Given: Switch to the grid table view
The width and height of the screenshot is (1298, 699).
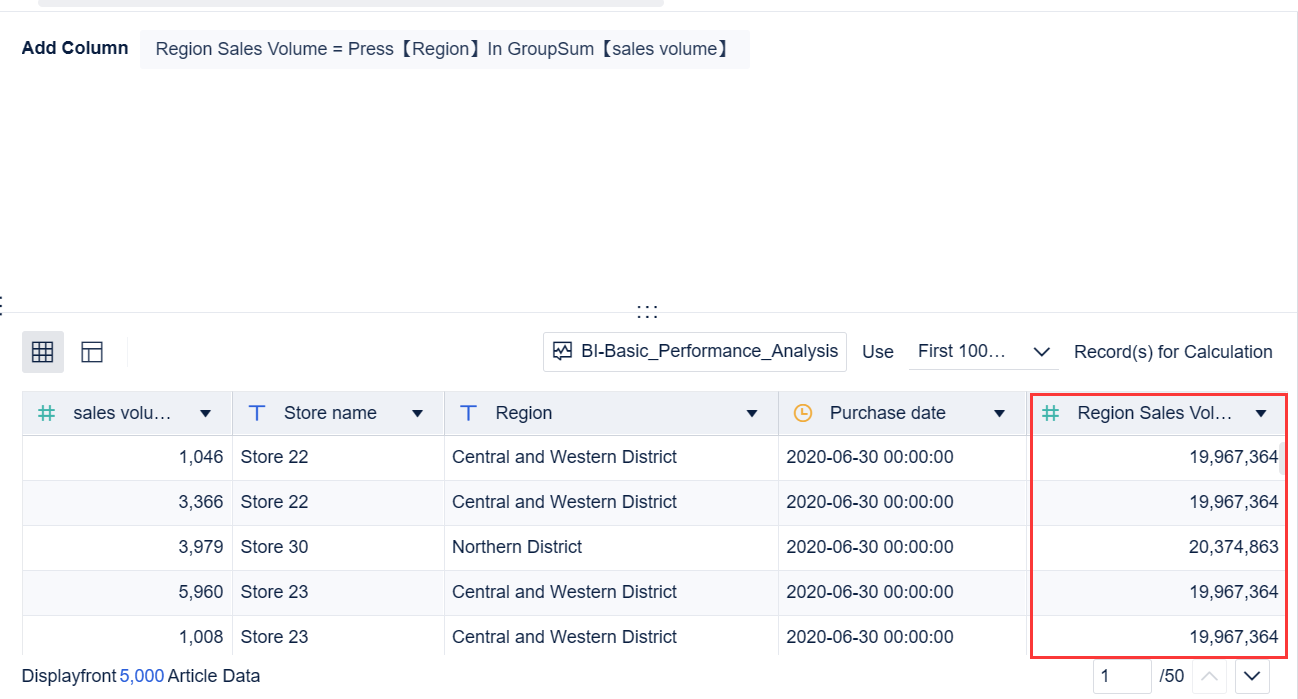Looking at the screenshot, I should pos(42,351).
